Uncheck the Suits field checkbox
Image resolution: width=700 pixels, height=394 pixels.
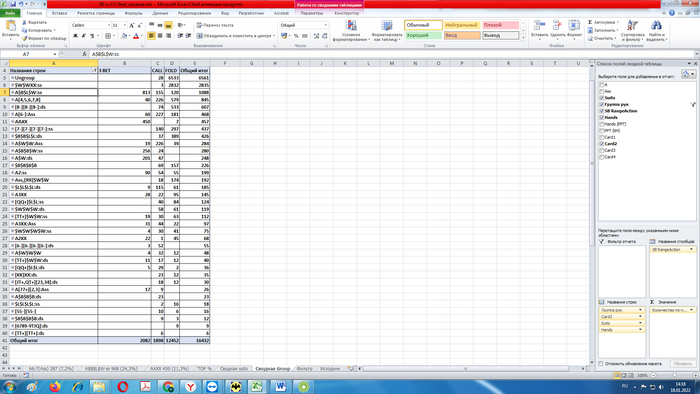[x=602, y=98]
